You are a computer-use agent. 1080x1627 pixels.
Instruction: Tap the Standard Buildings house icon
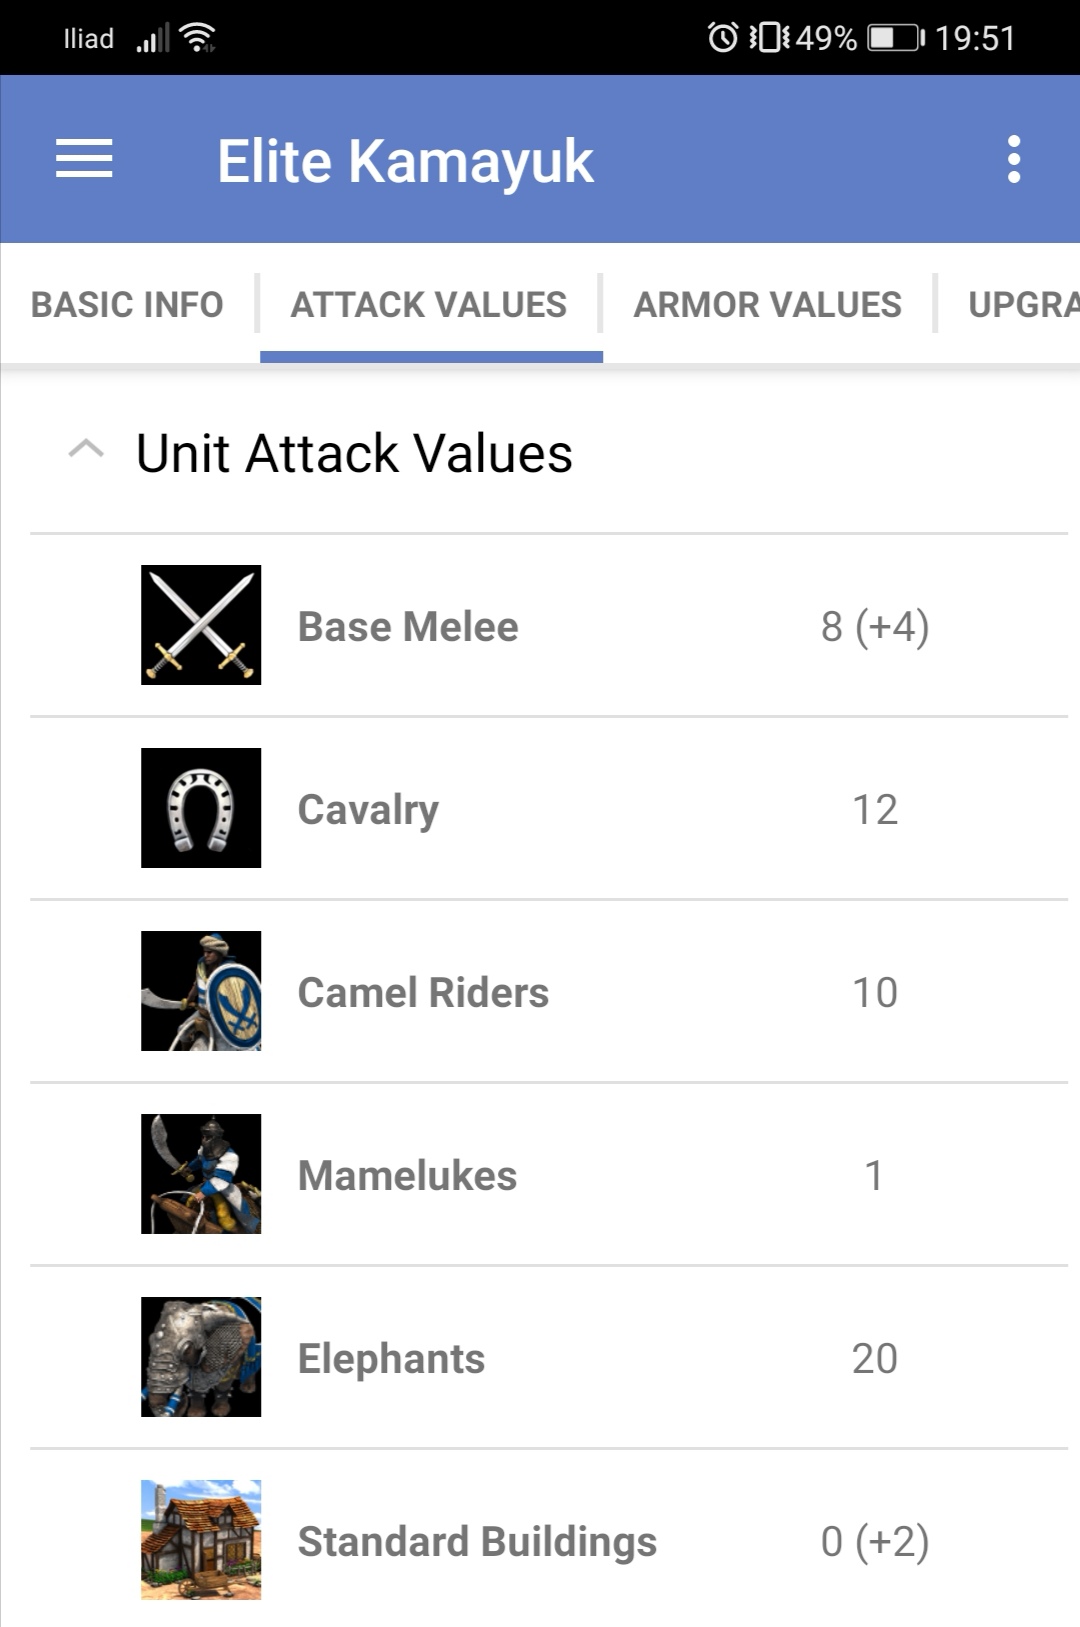pos(201,1540)
